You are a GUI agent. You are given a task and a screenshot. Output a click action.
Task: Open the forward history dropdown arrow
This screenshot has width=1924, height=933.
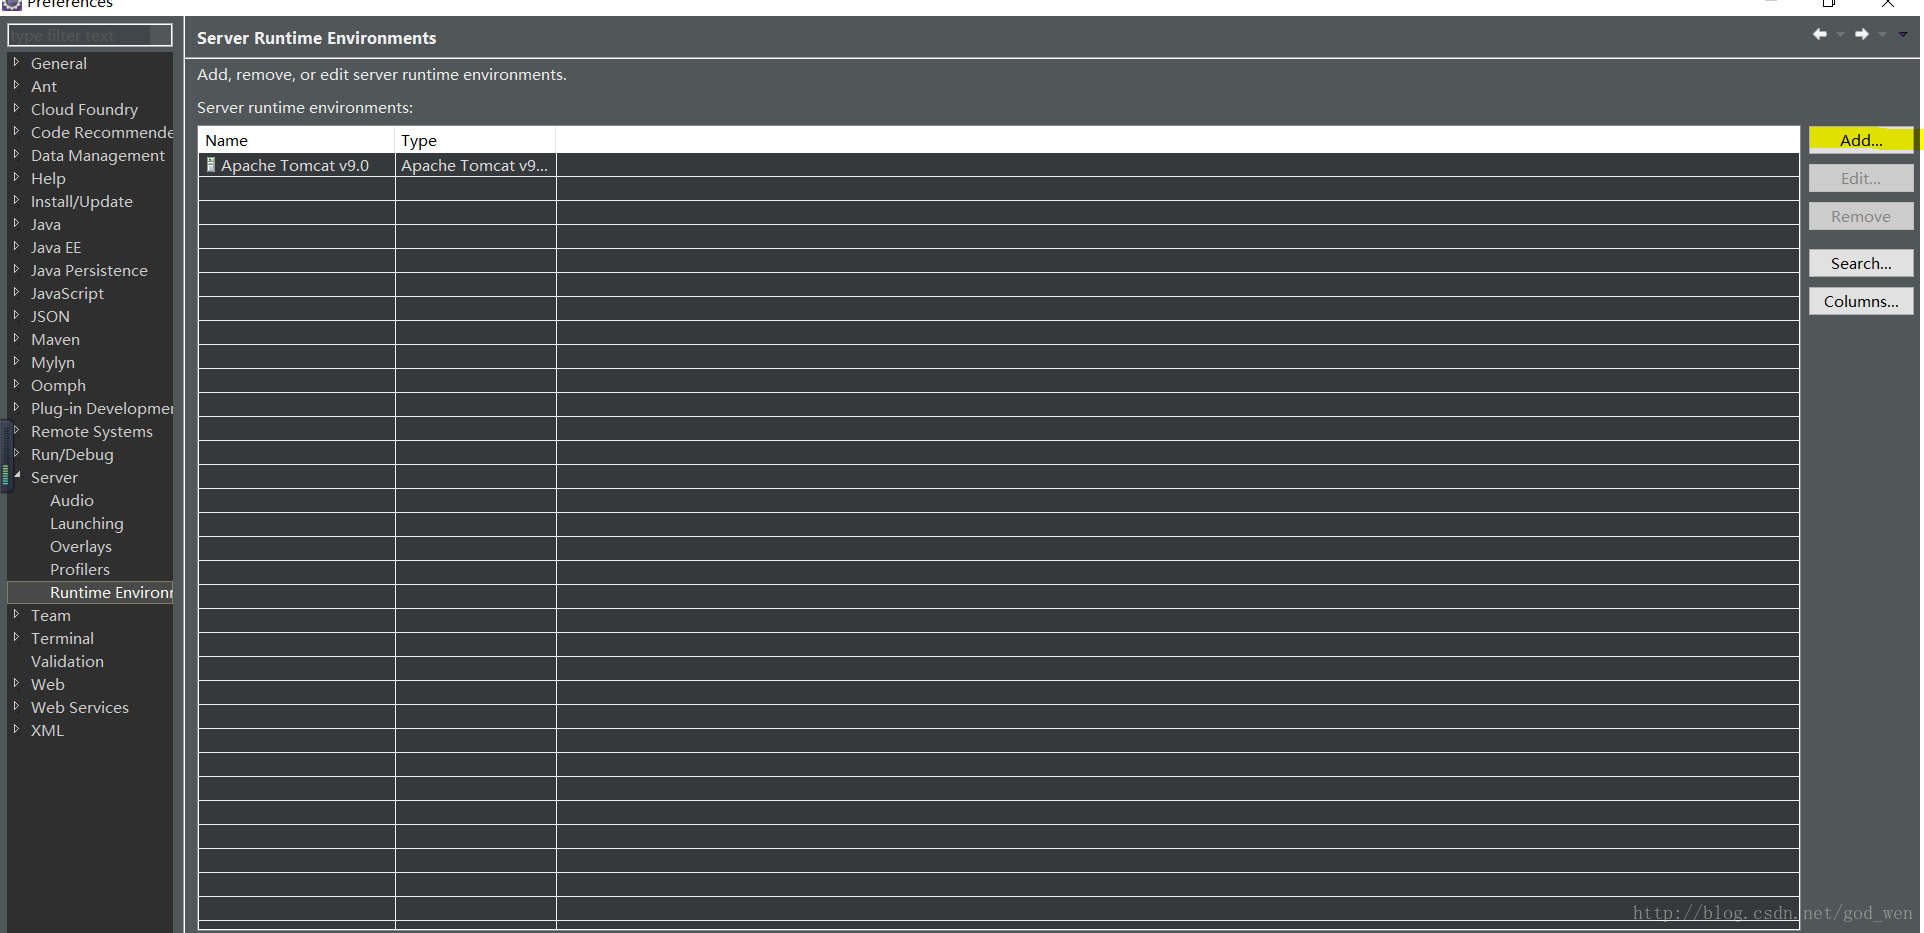[1882, 35]
